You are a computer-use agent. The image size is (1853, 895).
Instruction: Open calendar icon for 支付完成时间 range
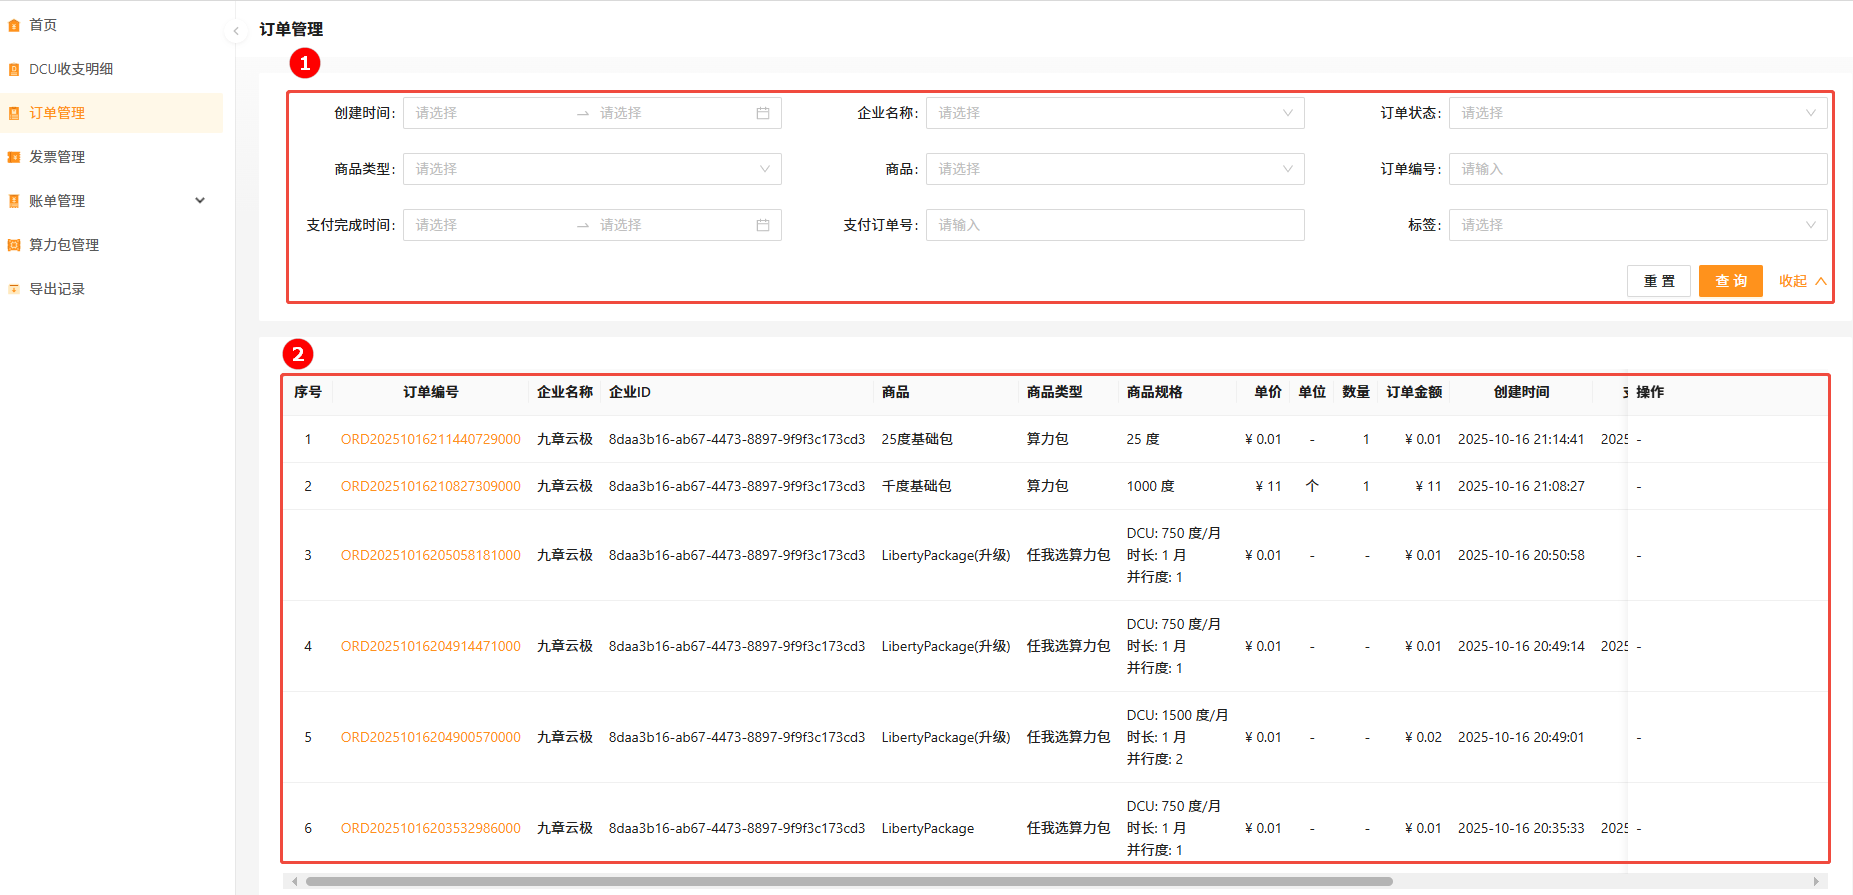(763, 225)
